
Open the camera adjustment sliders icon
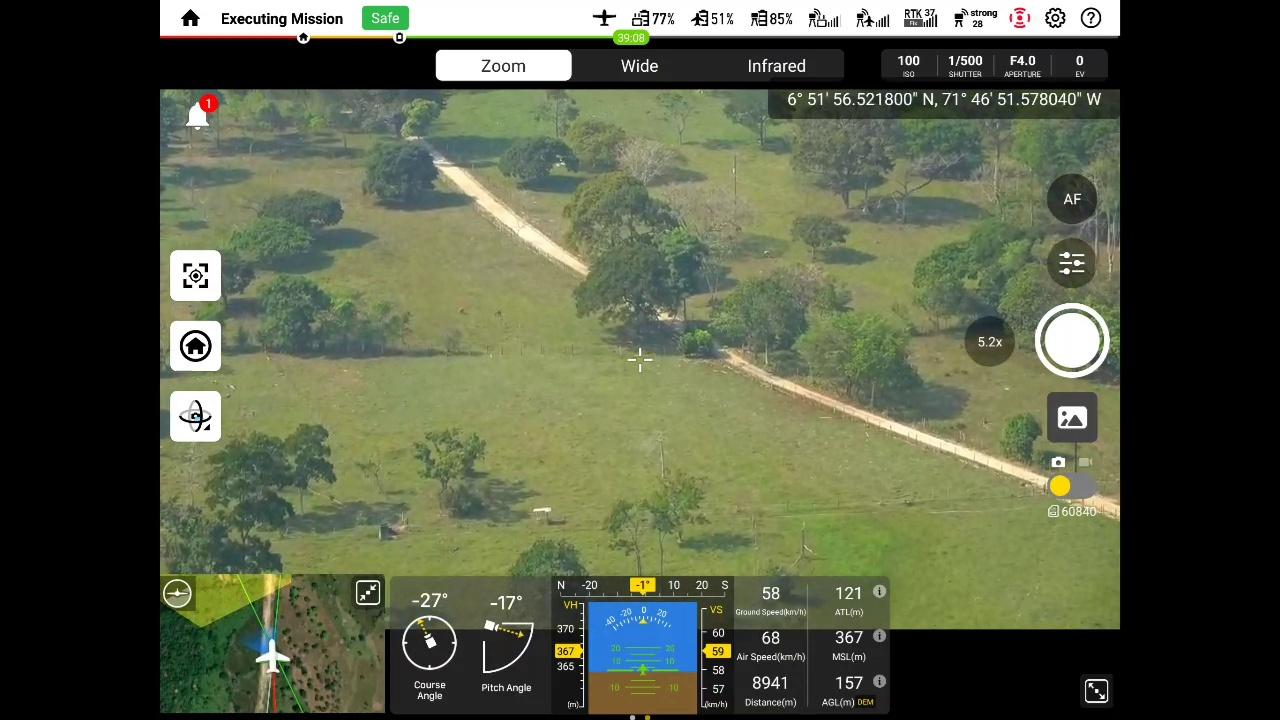point(1072,263)
